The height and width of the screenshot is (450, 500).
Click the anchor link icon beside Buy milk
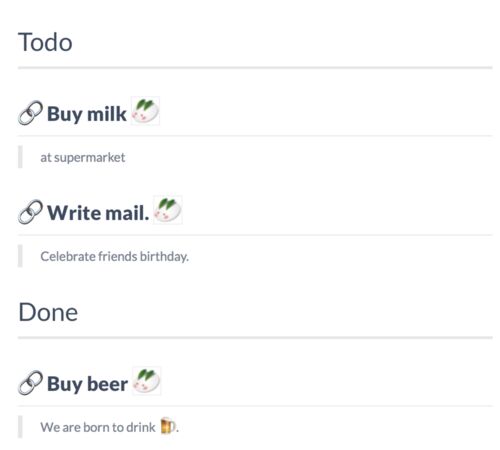[x=30, y=113]
